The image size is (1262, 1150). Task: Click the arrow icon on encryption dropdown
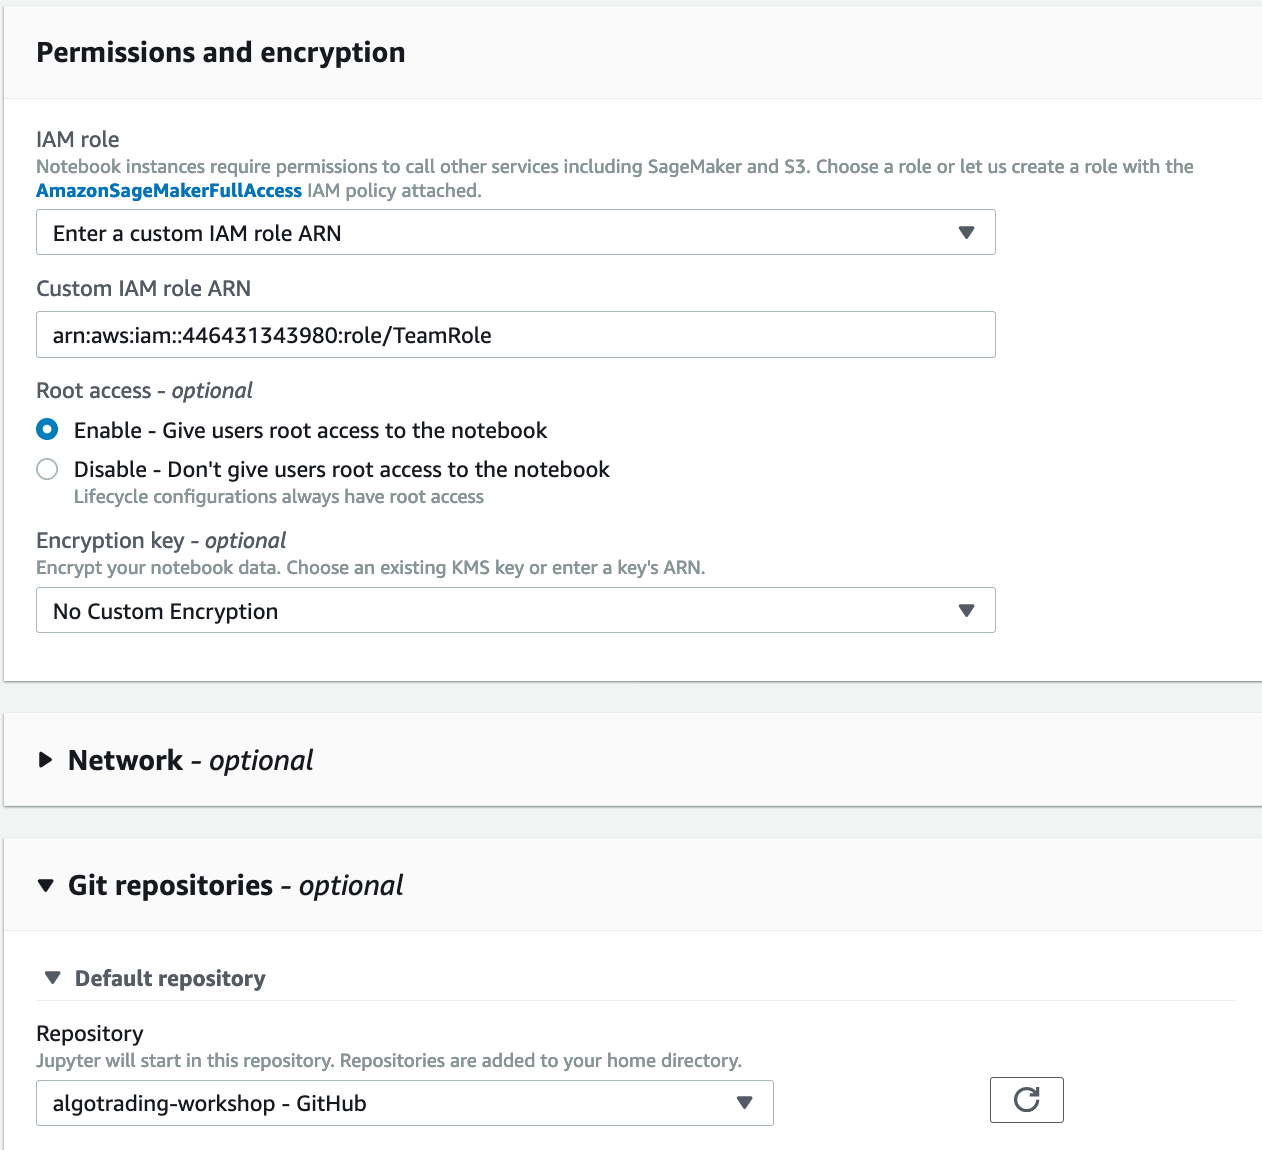tap(966, 610)
